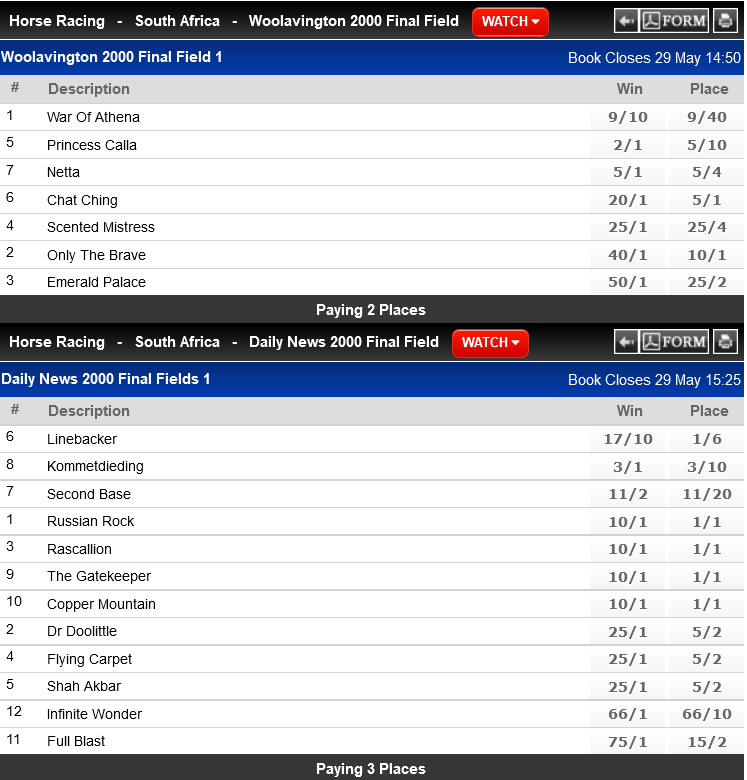Print the Daily News 2000 Final Field
Viewport: 747px width, 780px height.
pyautogui.click(x=725, y=342)
